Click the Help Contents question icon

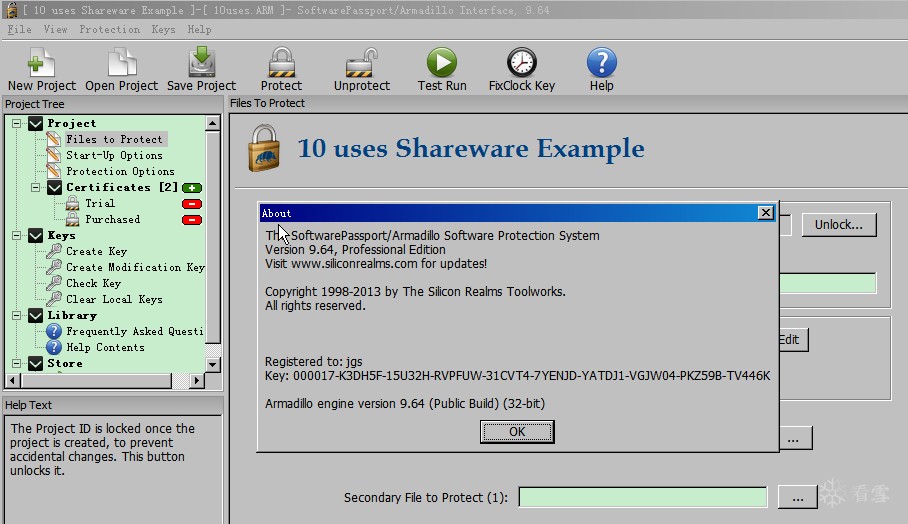coord(54,347)
